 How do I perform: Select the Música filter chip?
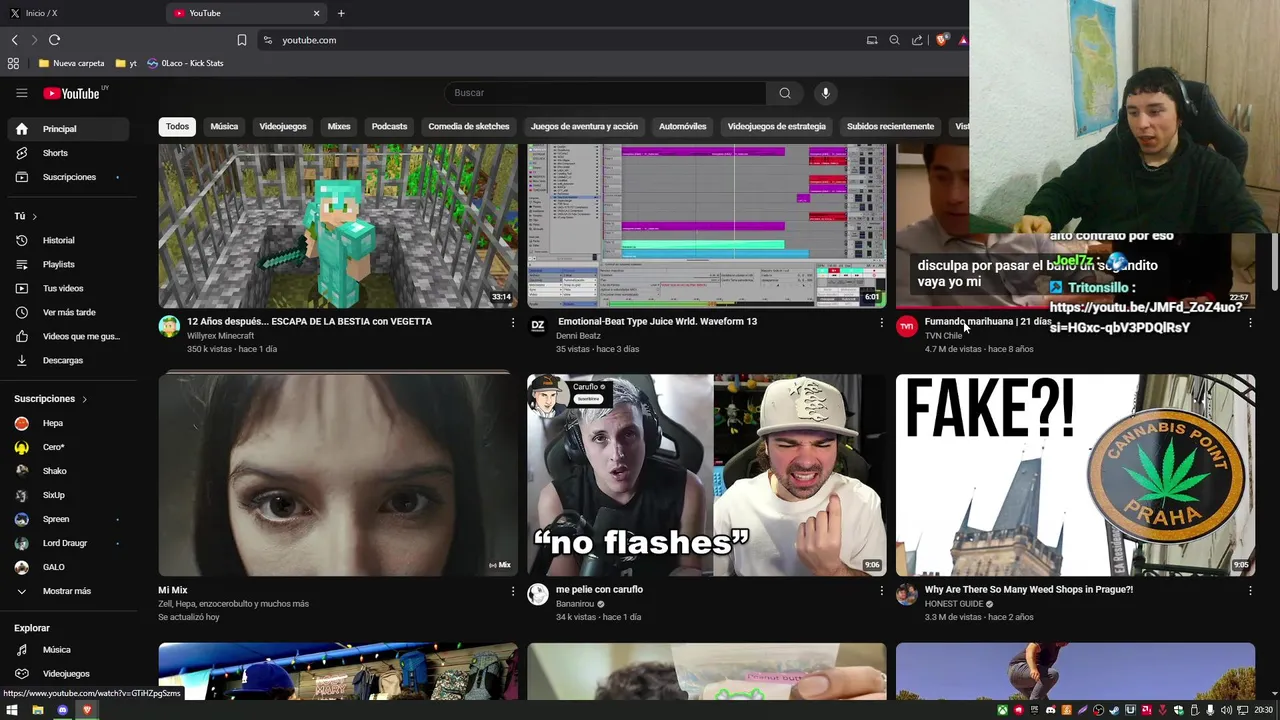click(224, 127)
